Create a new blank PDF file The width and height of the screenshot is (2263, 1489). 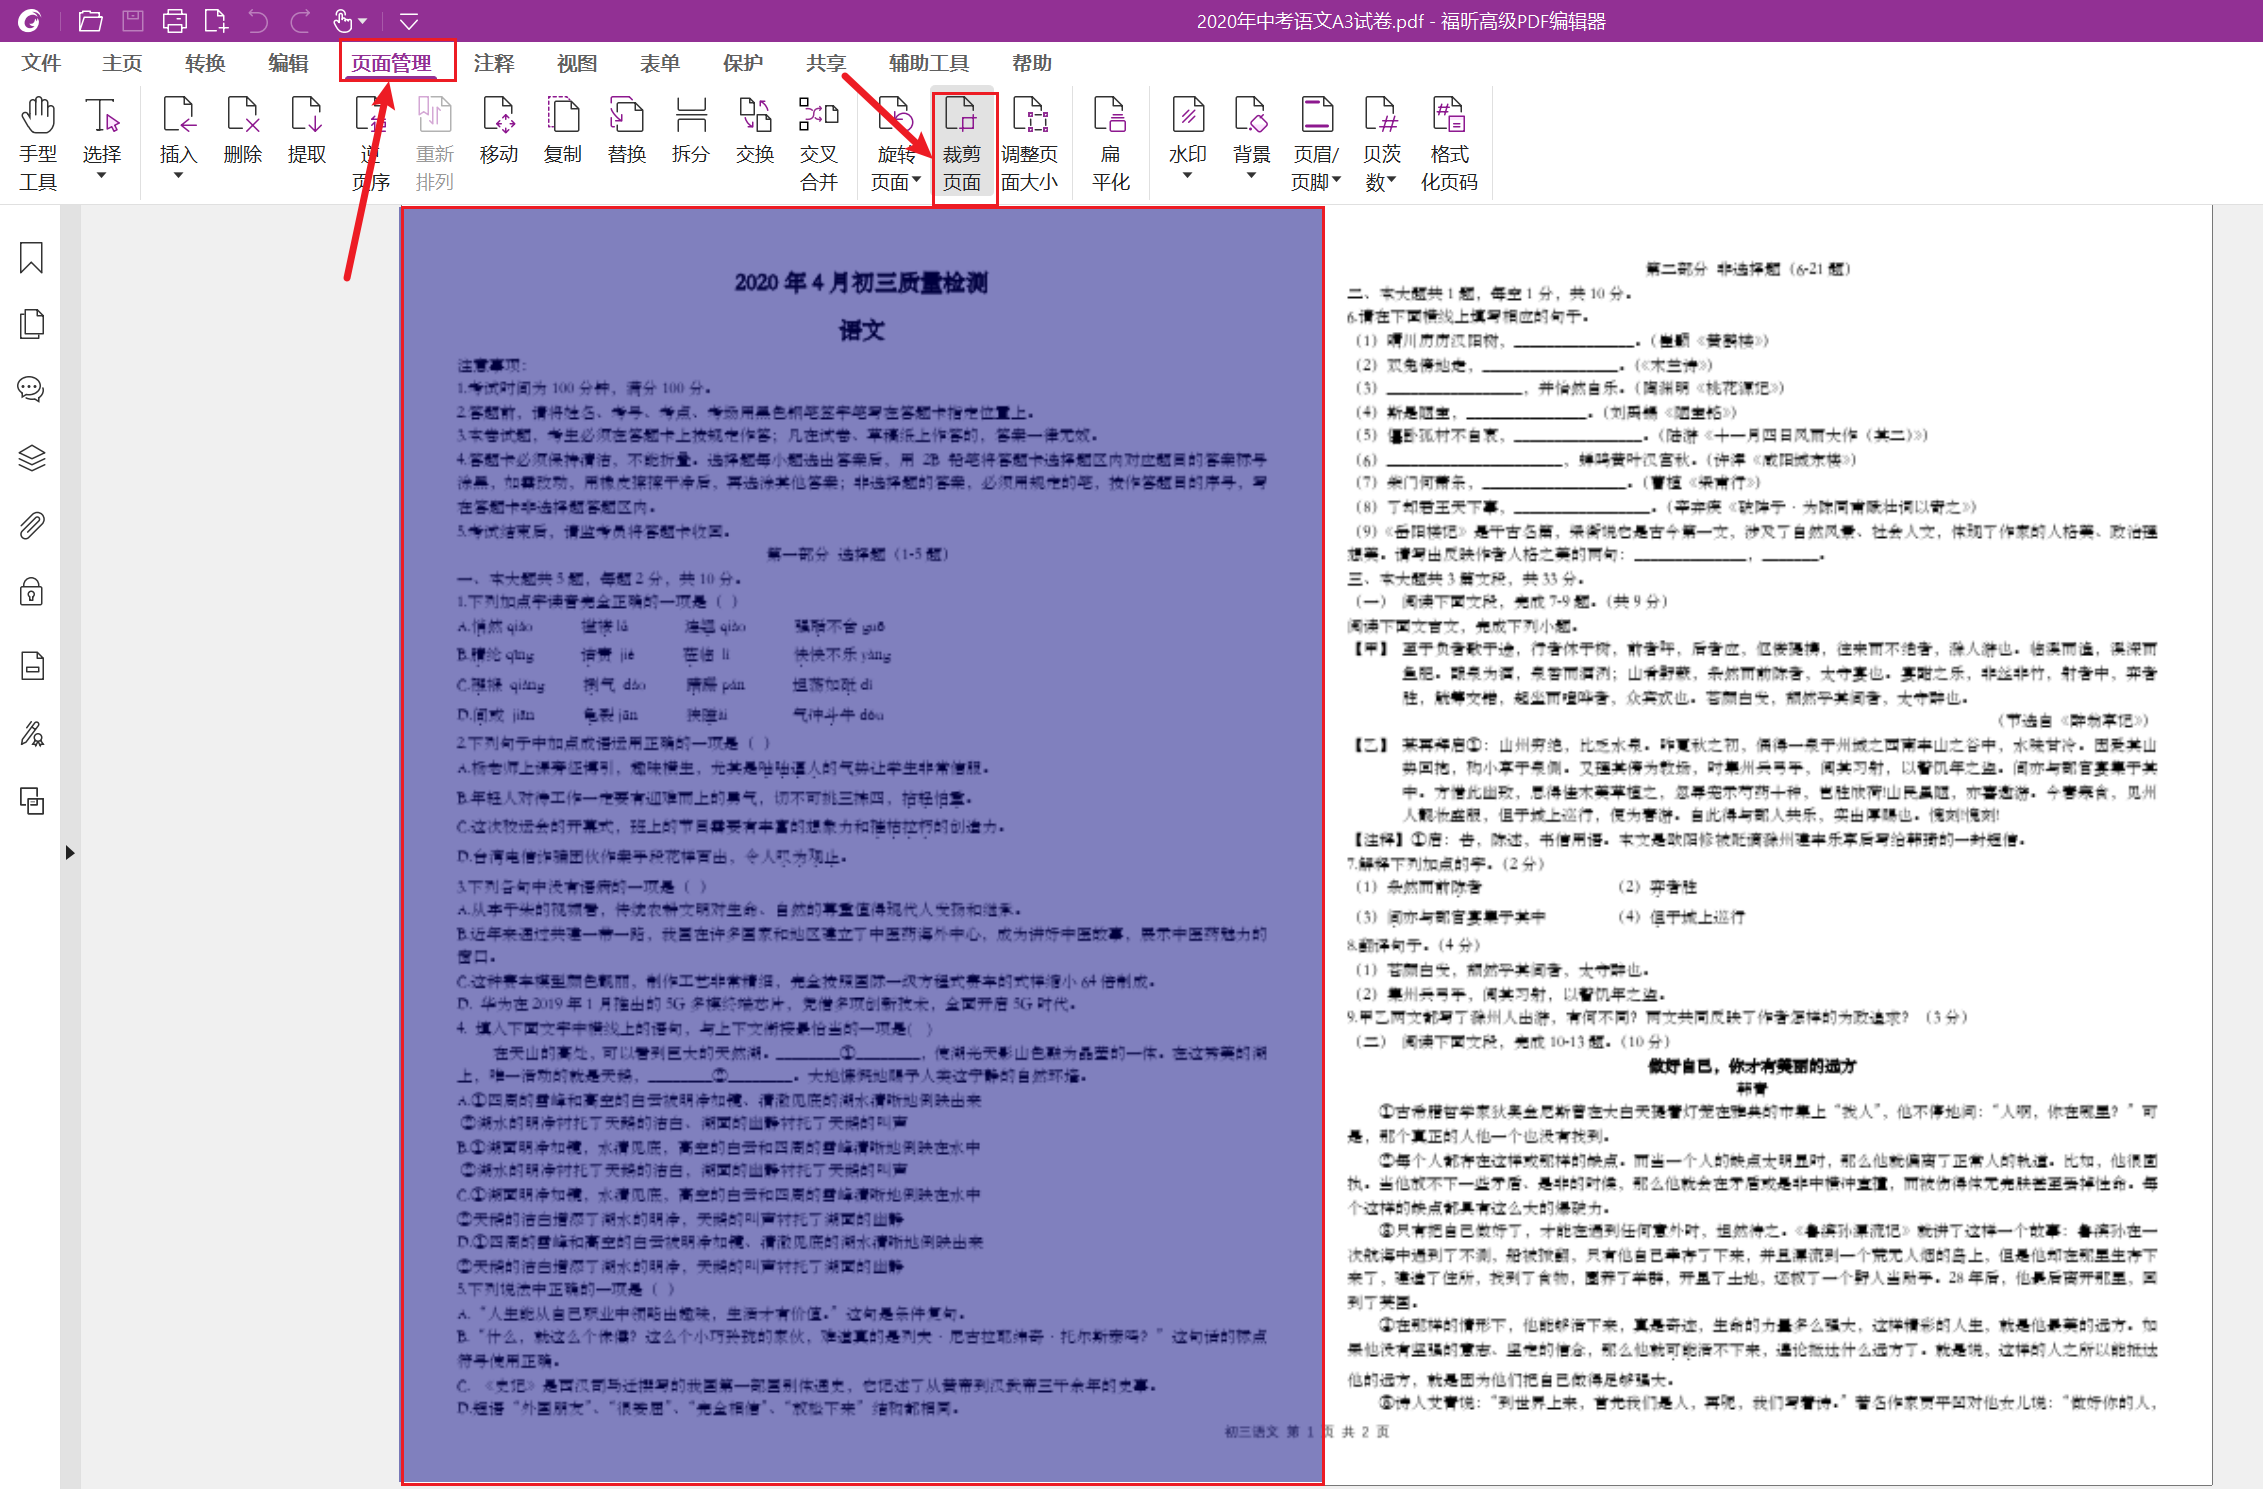coord(216,20)
